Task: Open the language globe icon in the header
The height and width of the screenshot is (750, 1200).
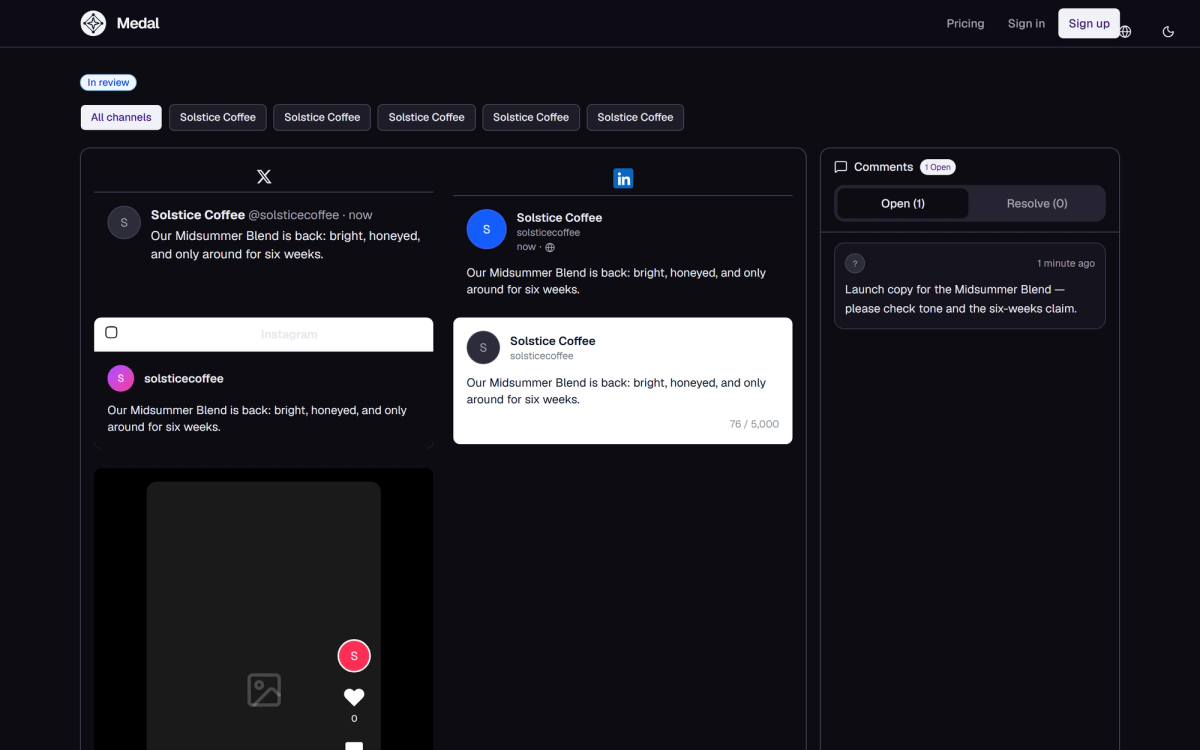Action: coord(1125,32)
